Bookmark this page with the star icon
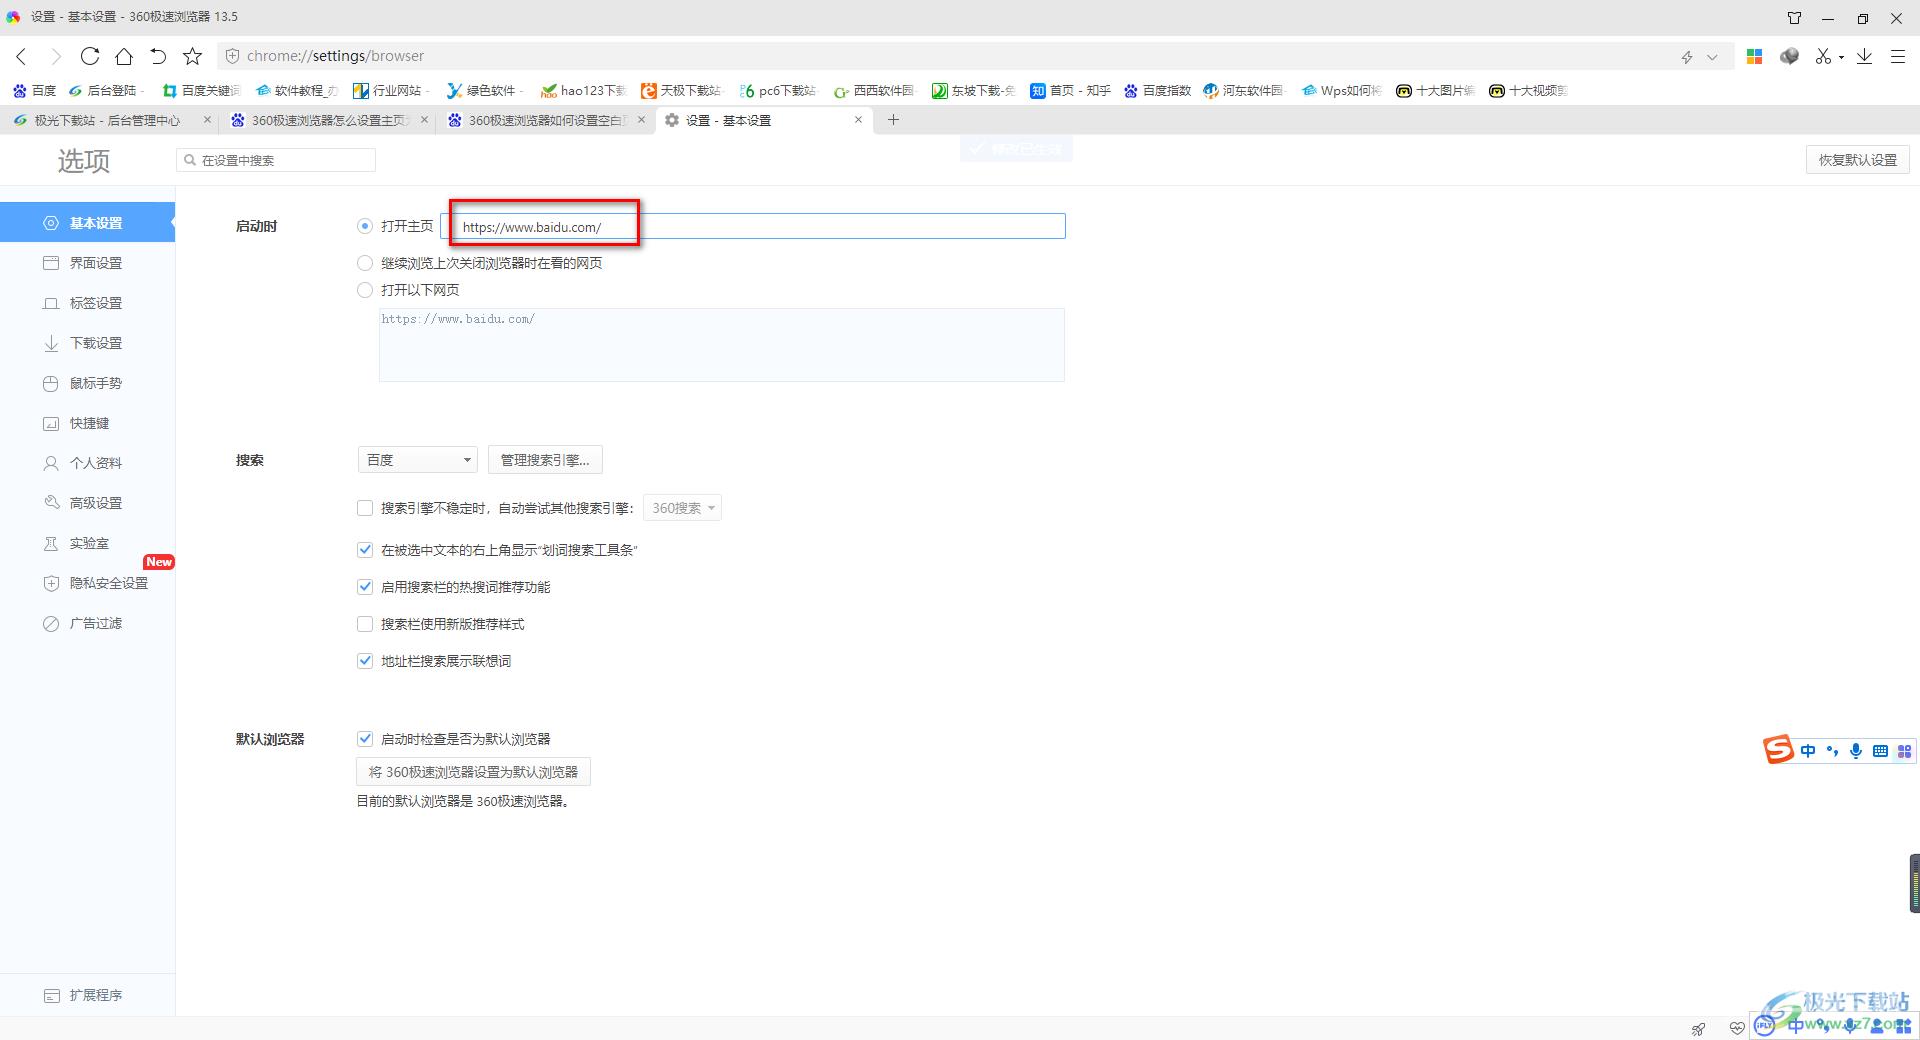Viewport: 1920px width, 1040px height. pyautogui.click(x=193, y=56)
